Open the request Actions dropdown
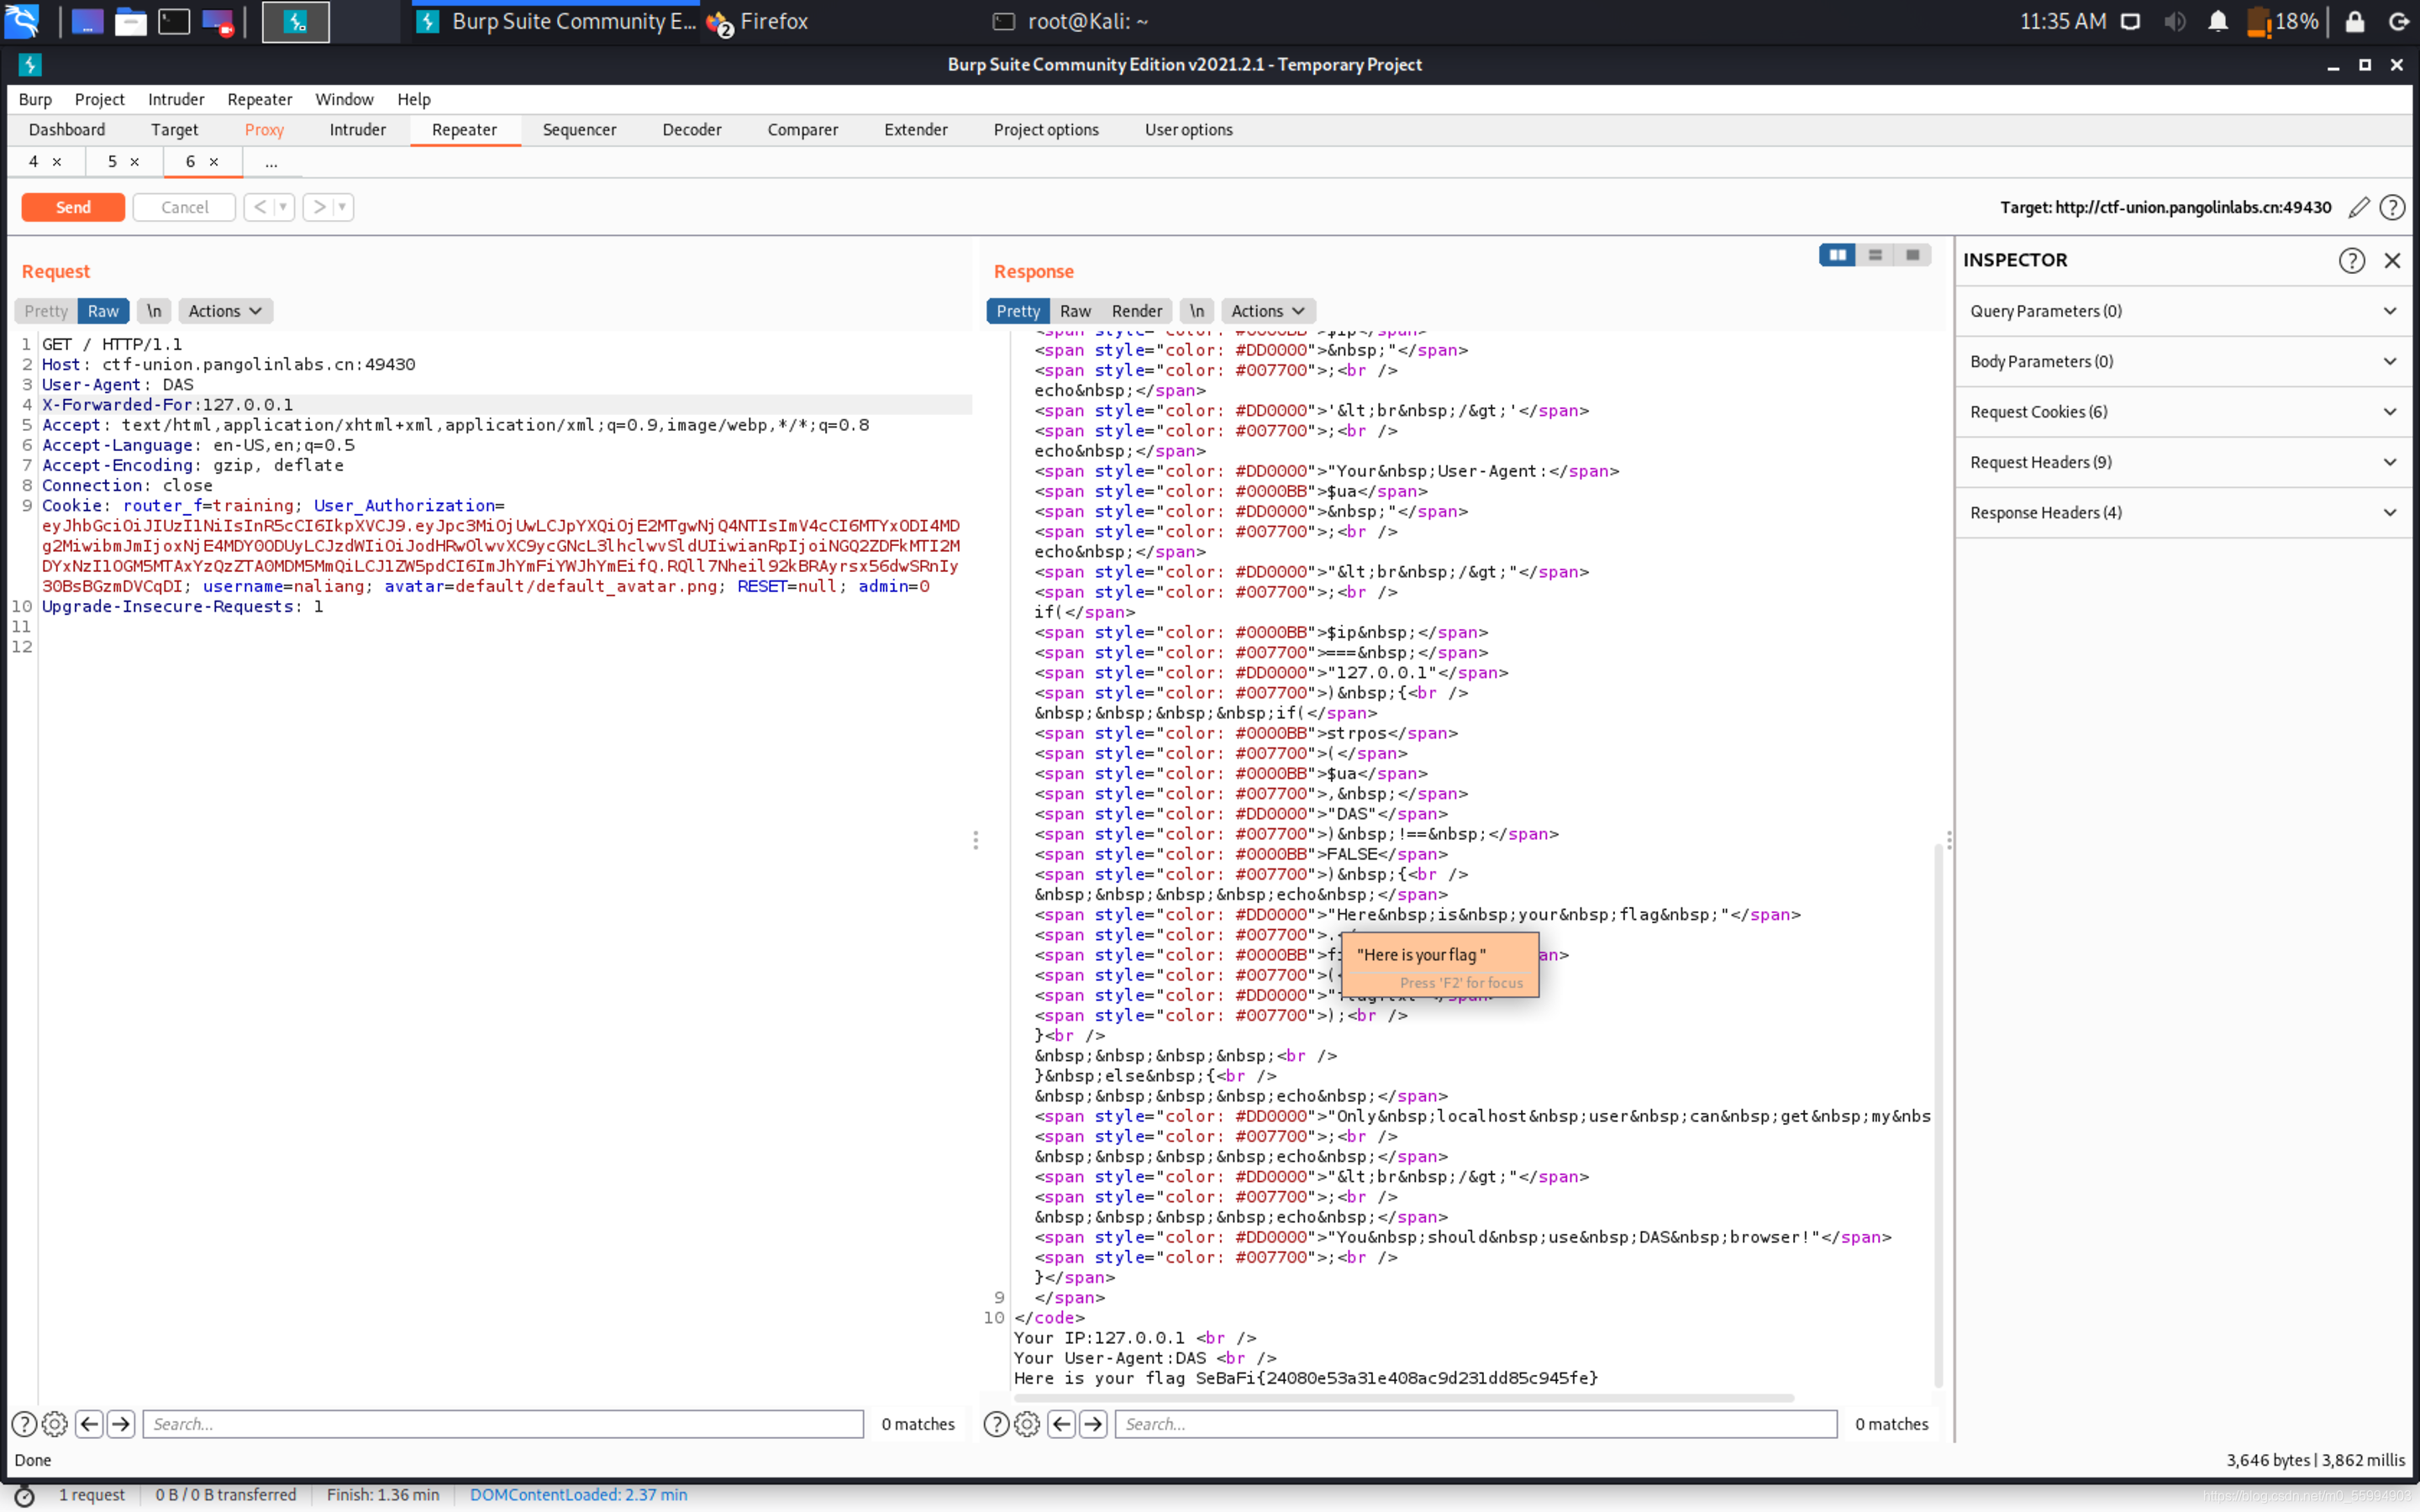This screenshot has width=2420, height=1512. pos(224,311)
